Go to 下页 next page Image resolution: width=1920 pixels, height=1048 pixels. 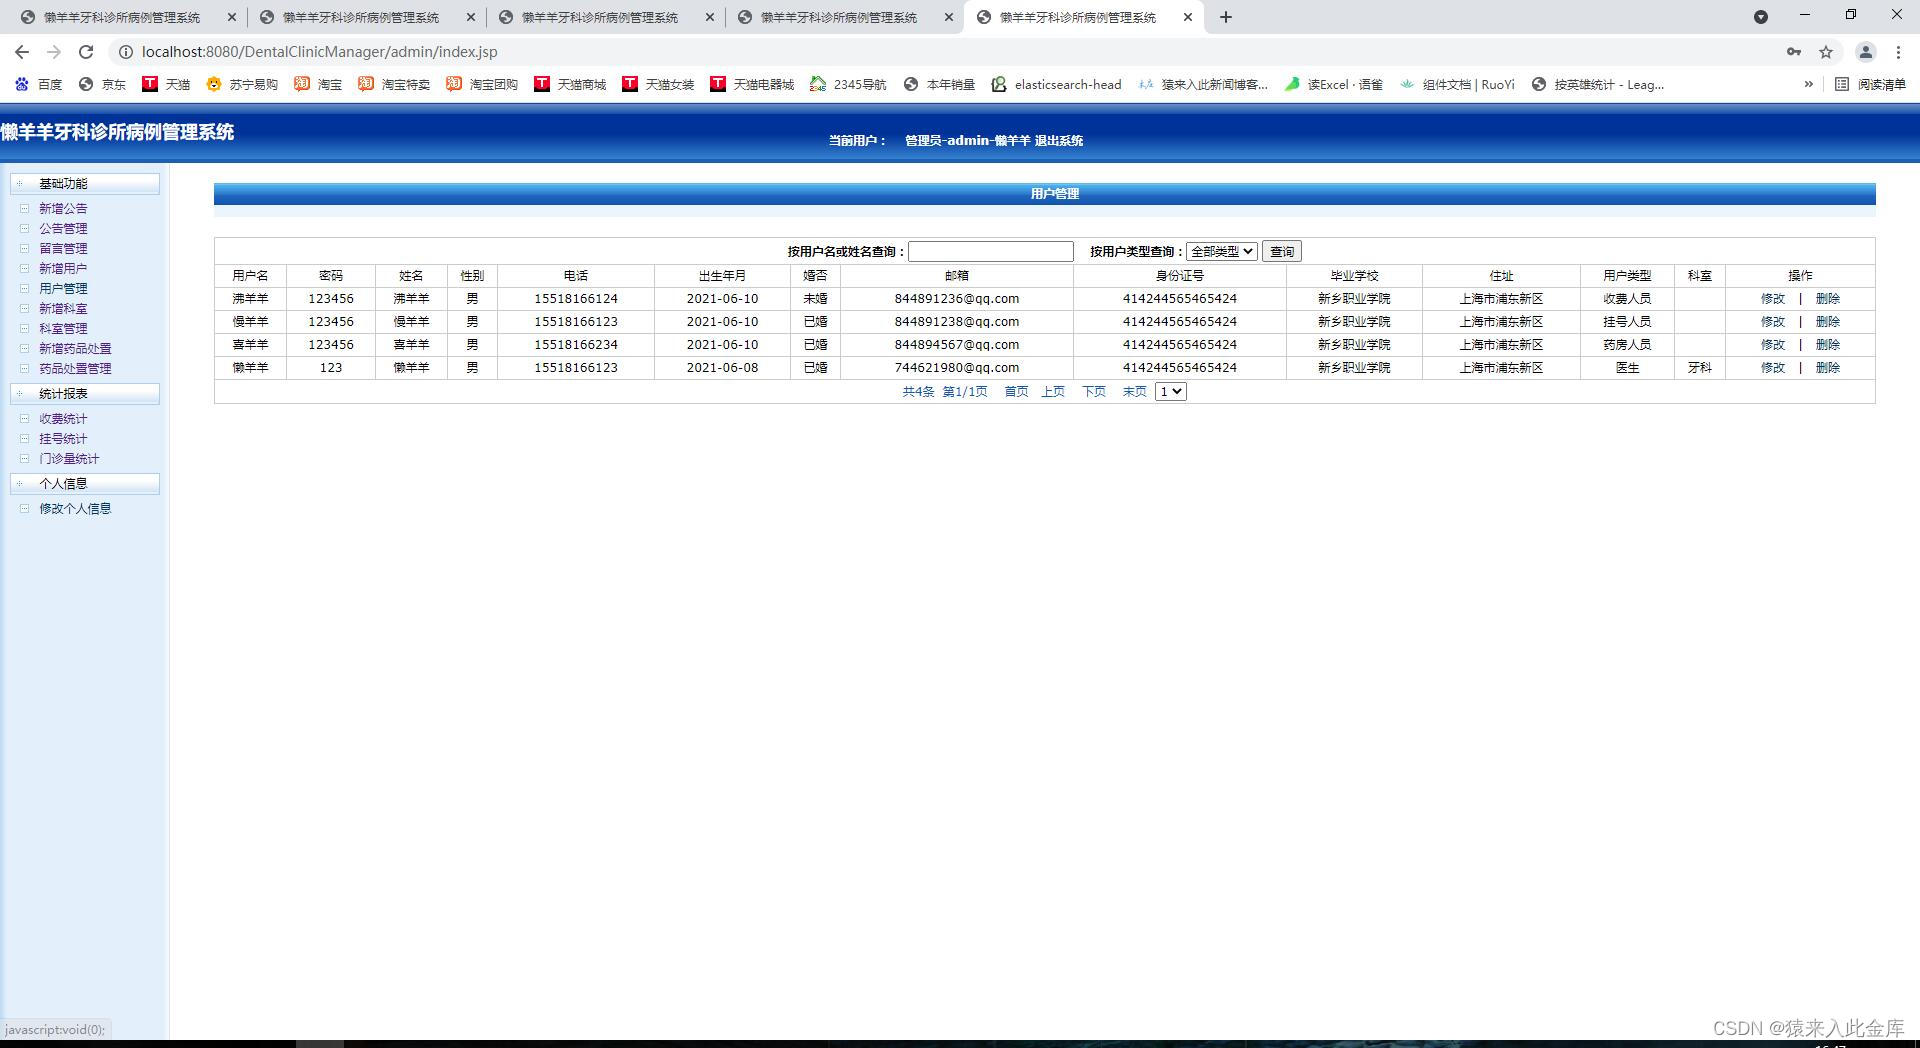pyautogui.click(x=1094, y=391)
